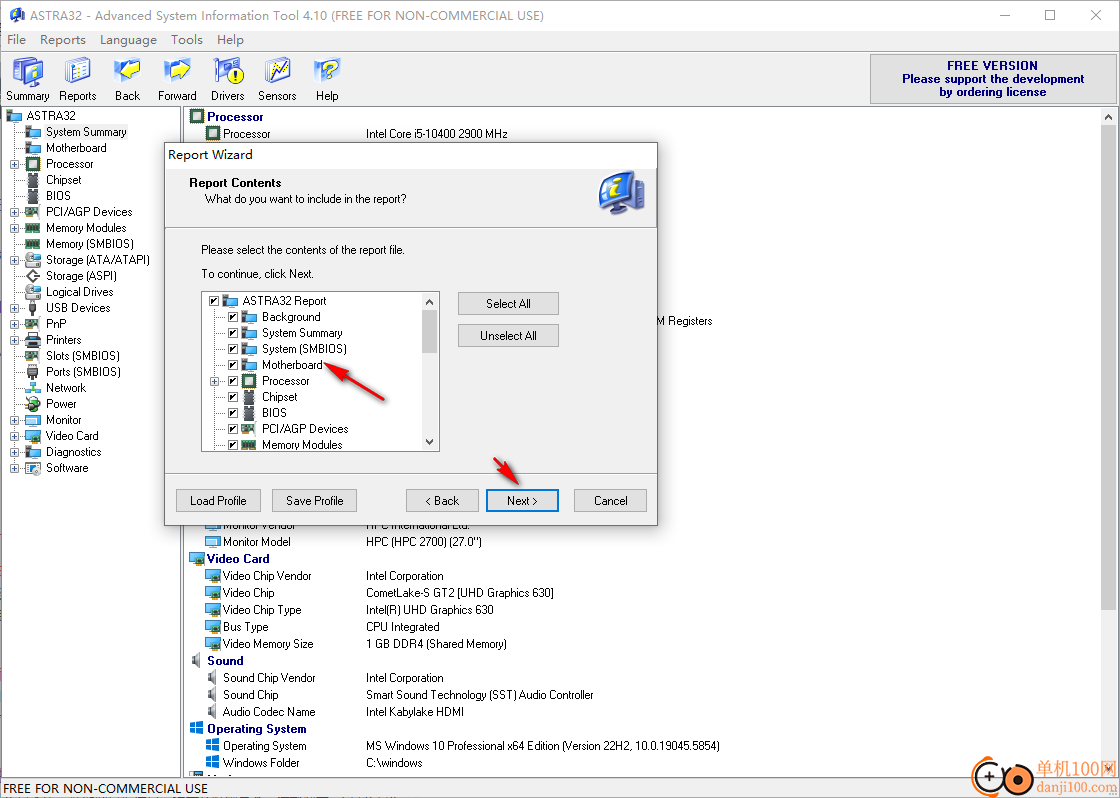Screen dimensions: 1120x798
Task: Uncheck Motherboard report checkbox
Action: [x=233, y=365]
